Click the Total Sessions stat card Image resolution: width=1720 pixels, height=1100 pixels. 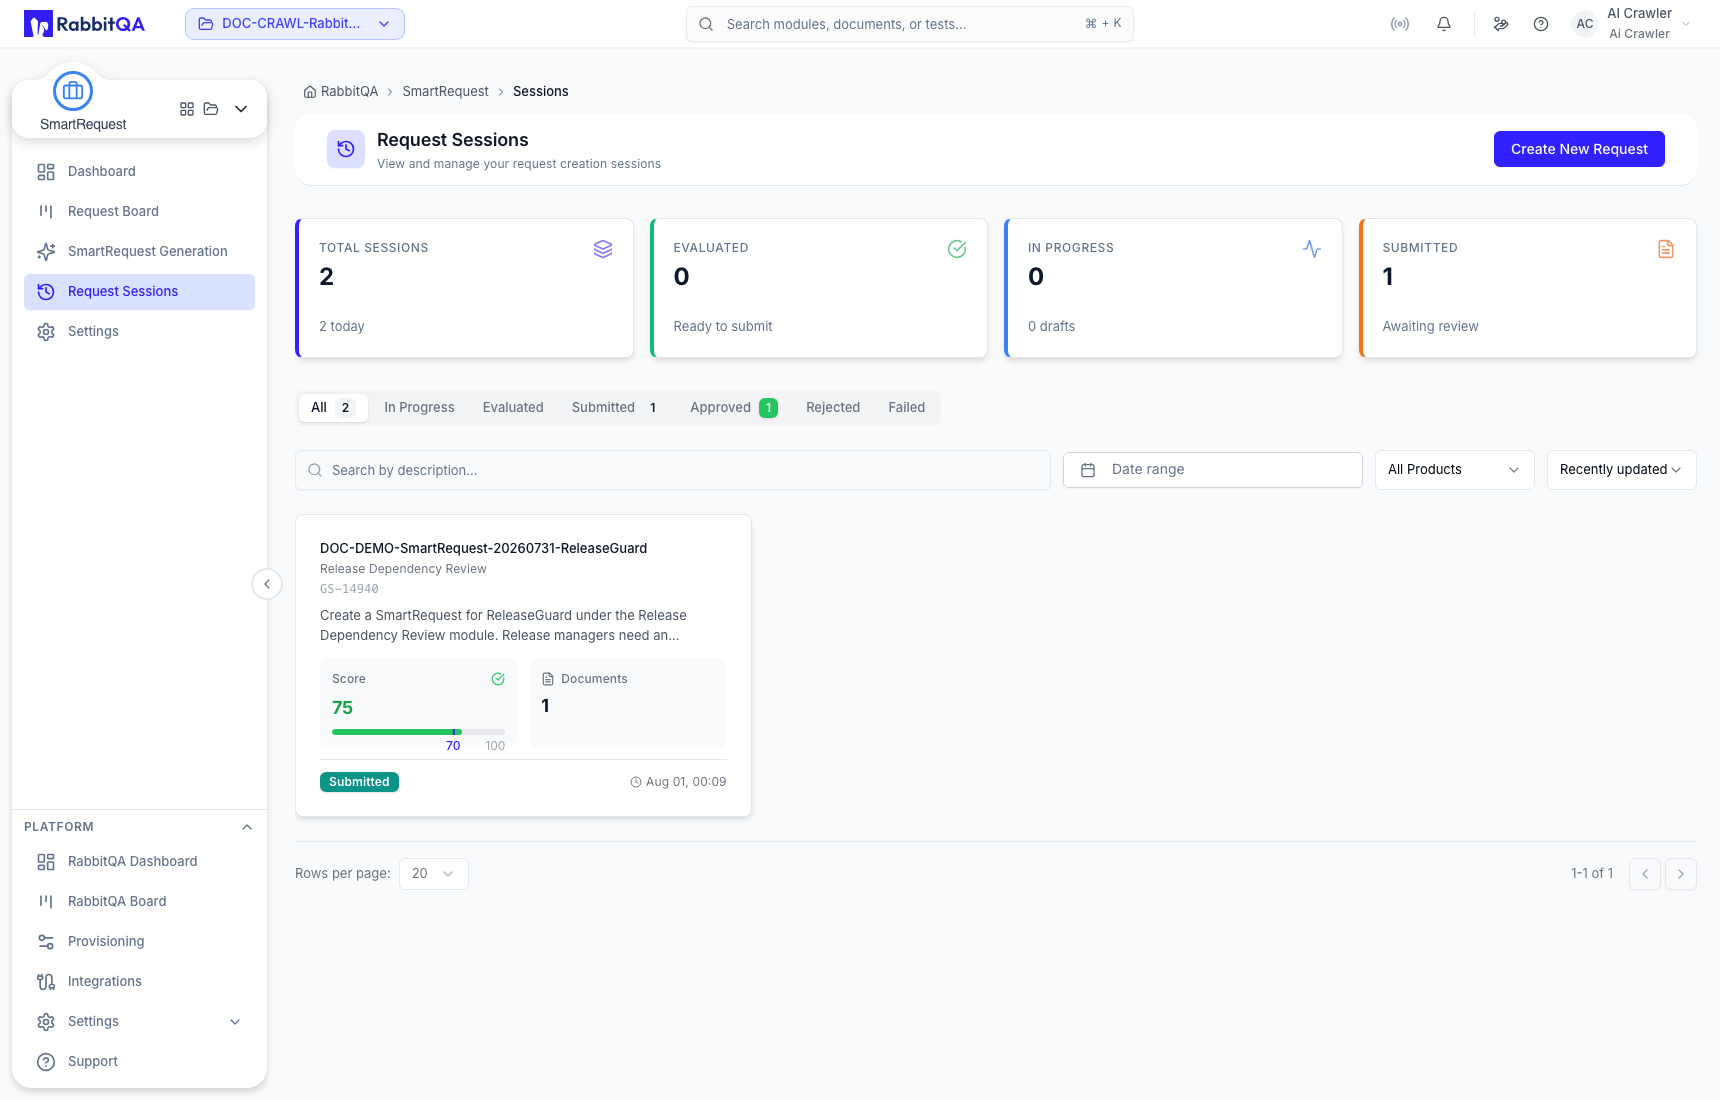tap(464, 288)
